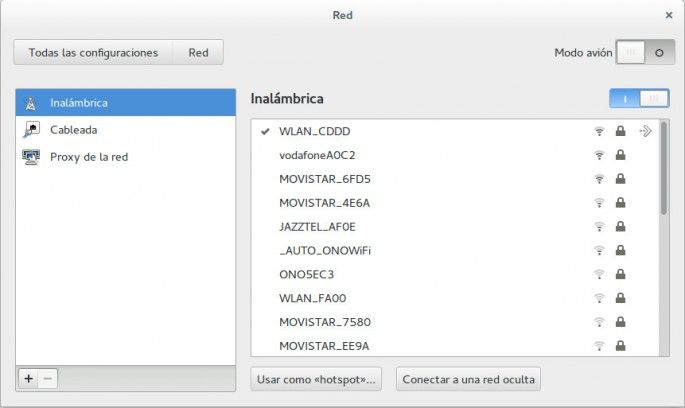Toggle Modo avión switch
Screen dimensions: 685x408
tap(644, 53)
